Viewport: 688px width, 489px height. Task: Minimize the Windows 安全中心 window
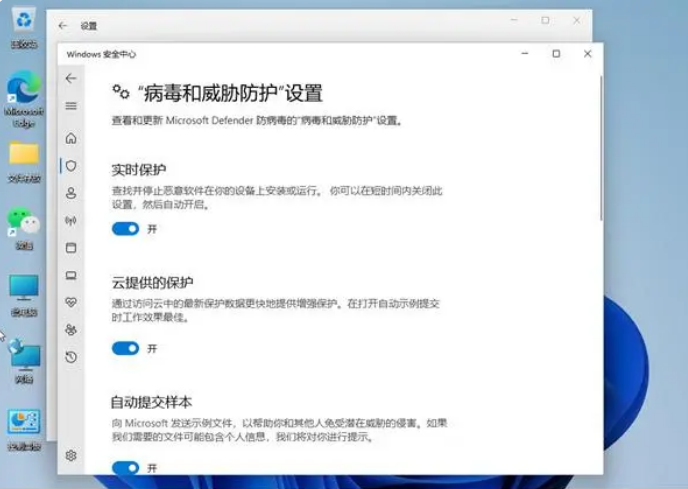(525, 54)
